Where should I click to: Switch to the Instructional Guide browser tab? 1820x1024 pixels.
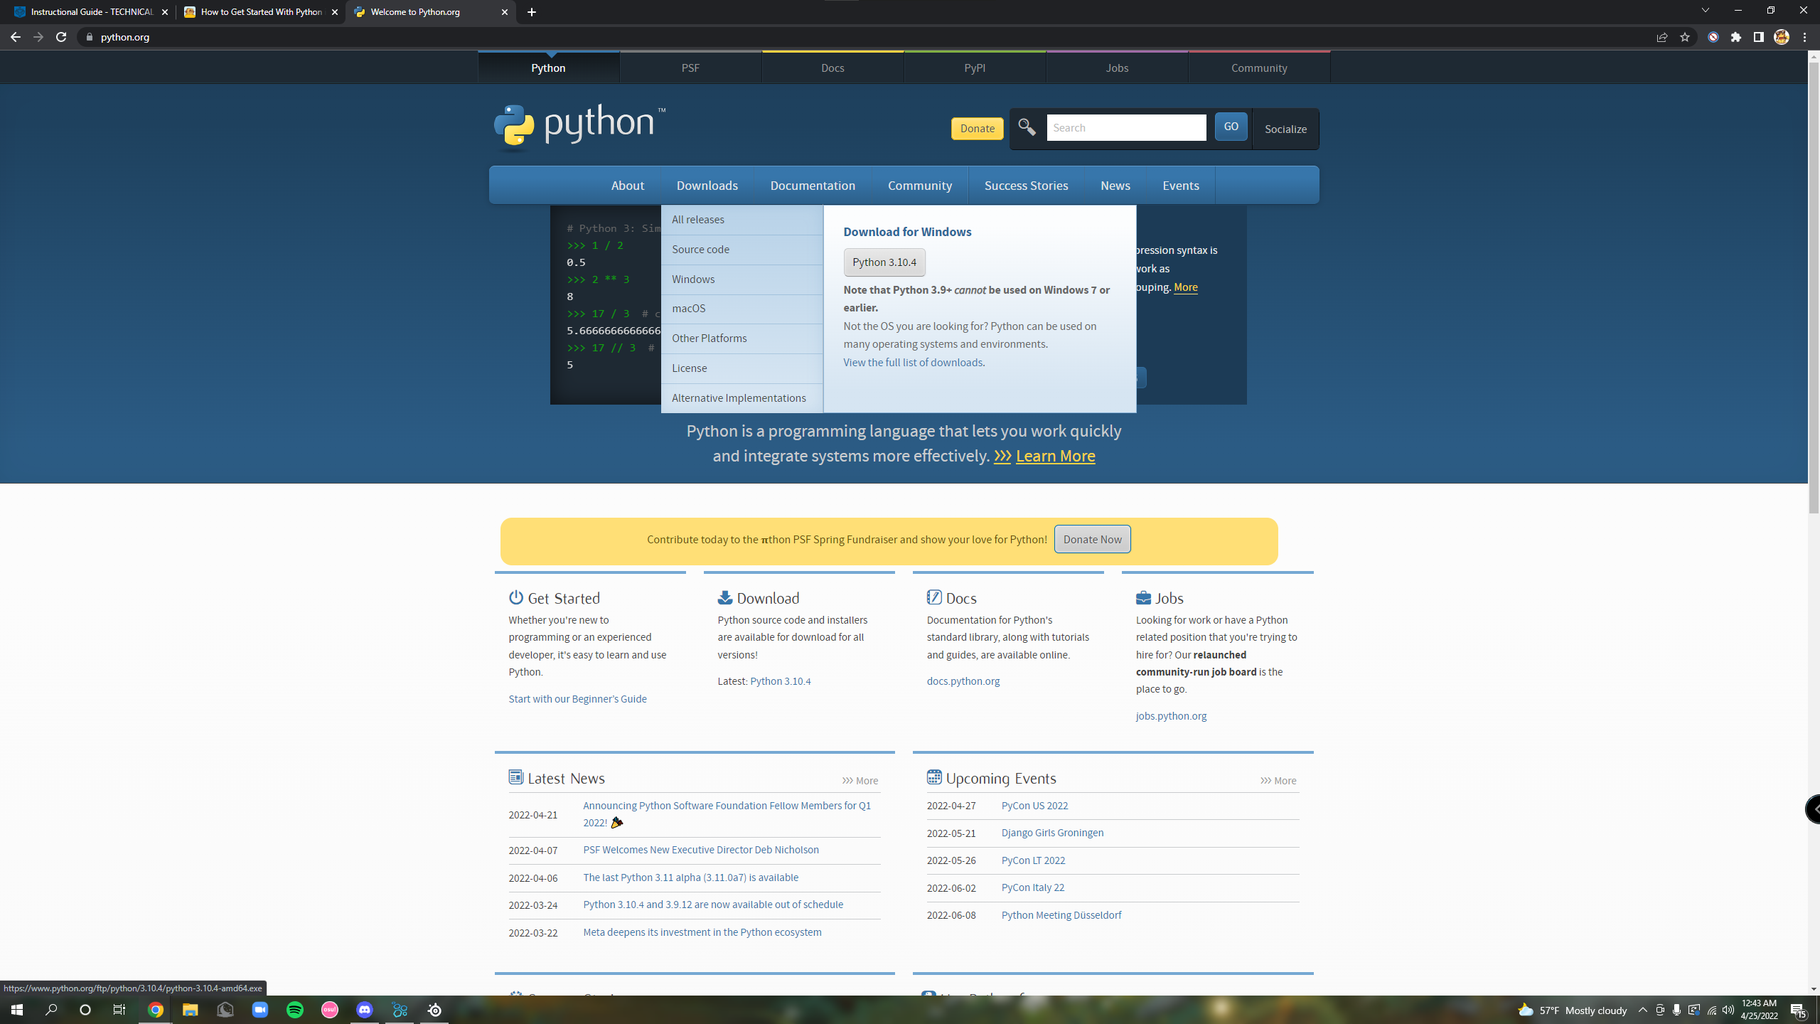pyautogui.click(x=89, y=12)
